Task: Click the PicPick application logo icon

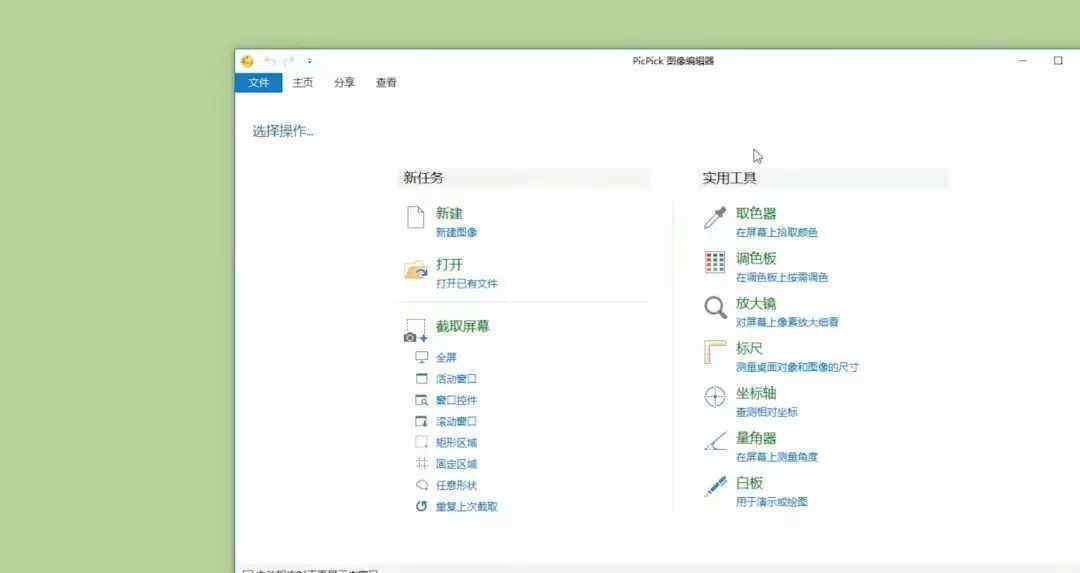Action: [247, 61]
